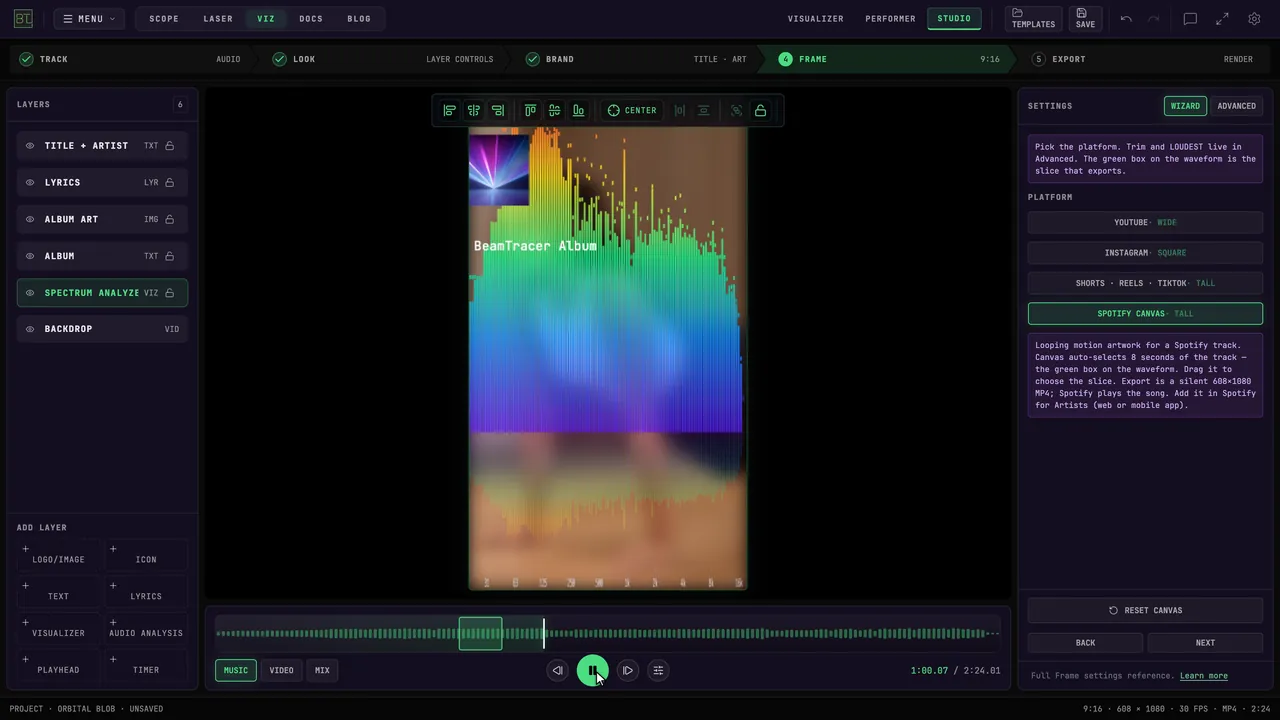Screen dimensions: 1280x720
Task: Toggle Album Art layer visibility
Action: click(30, 219)
